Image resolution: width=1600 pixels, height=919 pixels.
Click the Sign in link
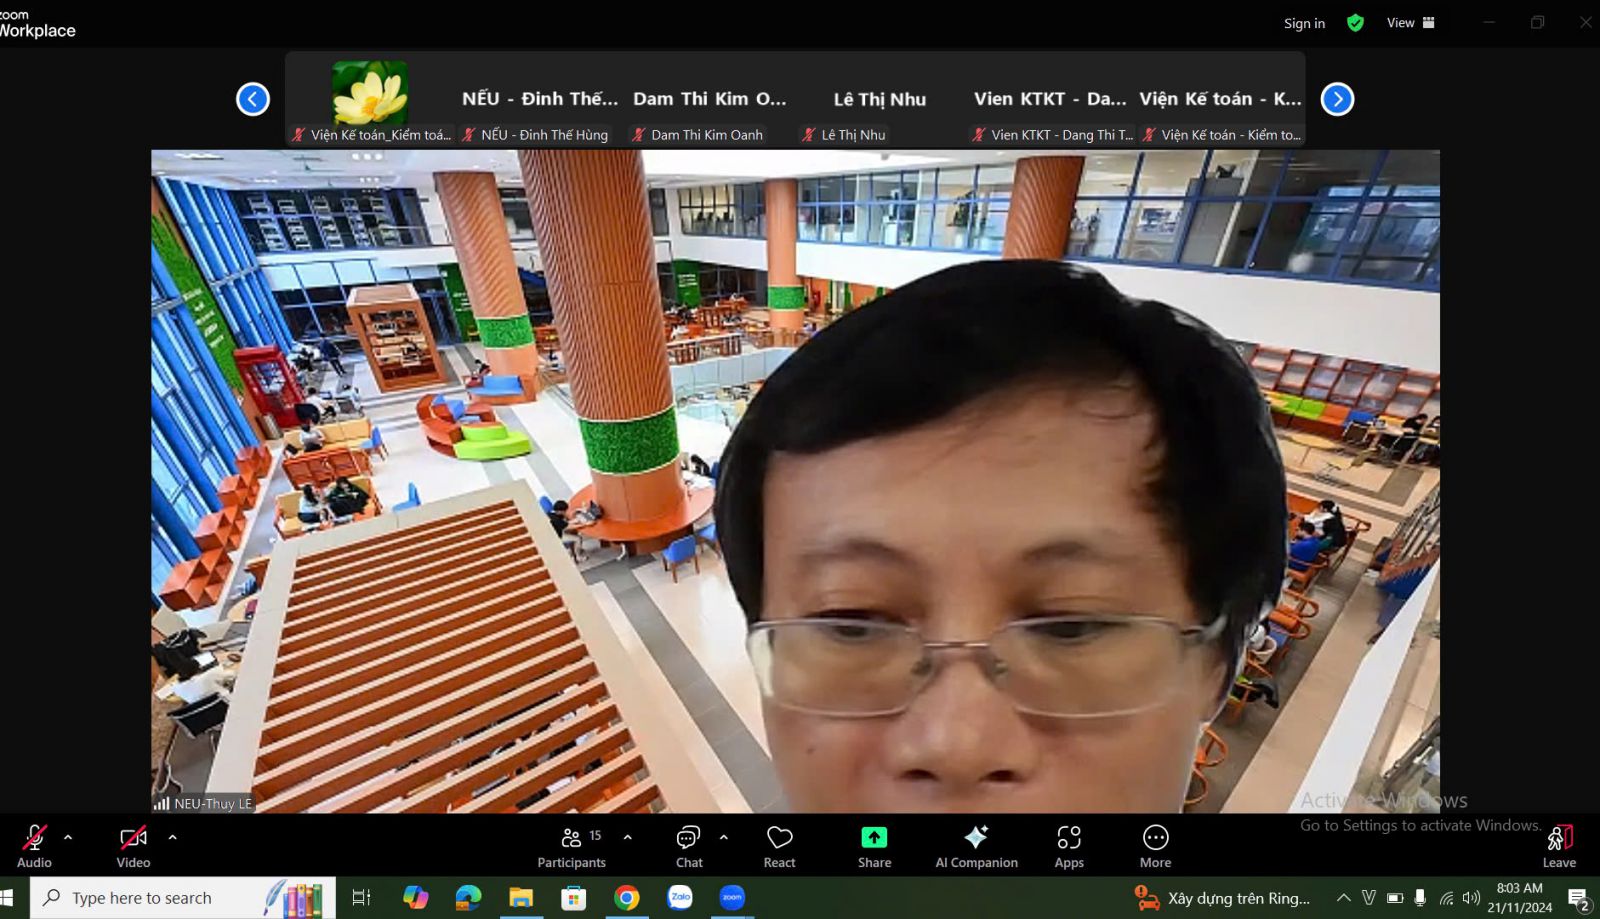[1304, 23]
